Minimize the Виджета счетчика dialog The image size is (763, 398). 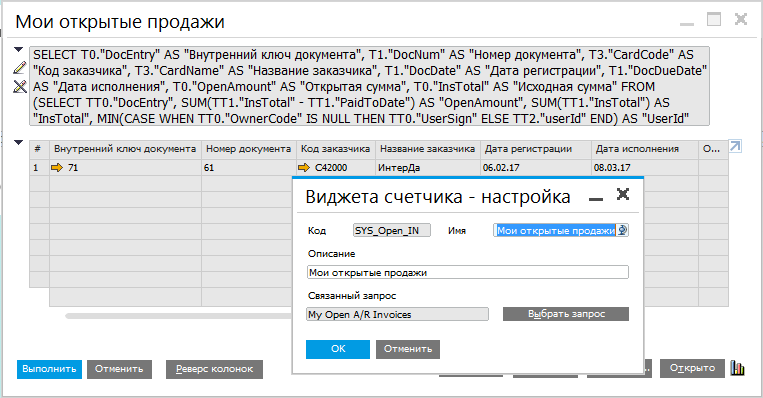pyautogui.click(x=596, y=199)
